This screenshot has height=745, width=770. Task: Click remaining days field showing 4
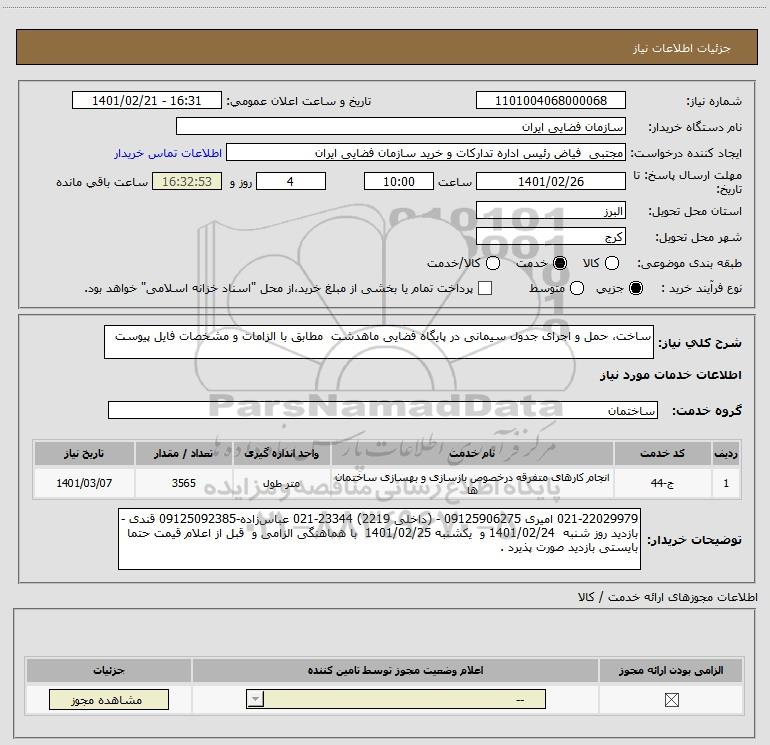(291, 181)
